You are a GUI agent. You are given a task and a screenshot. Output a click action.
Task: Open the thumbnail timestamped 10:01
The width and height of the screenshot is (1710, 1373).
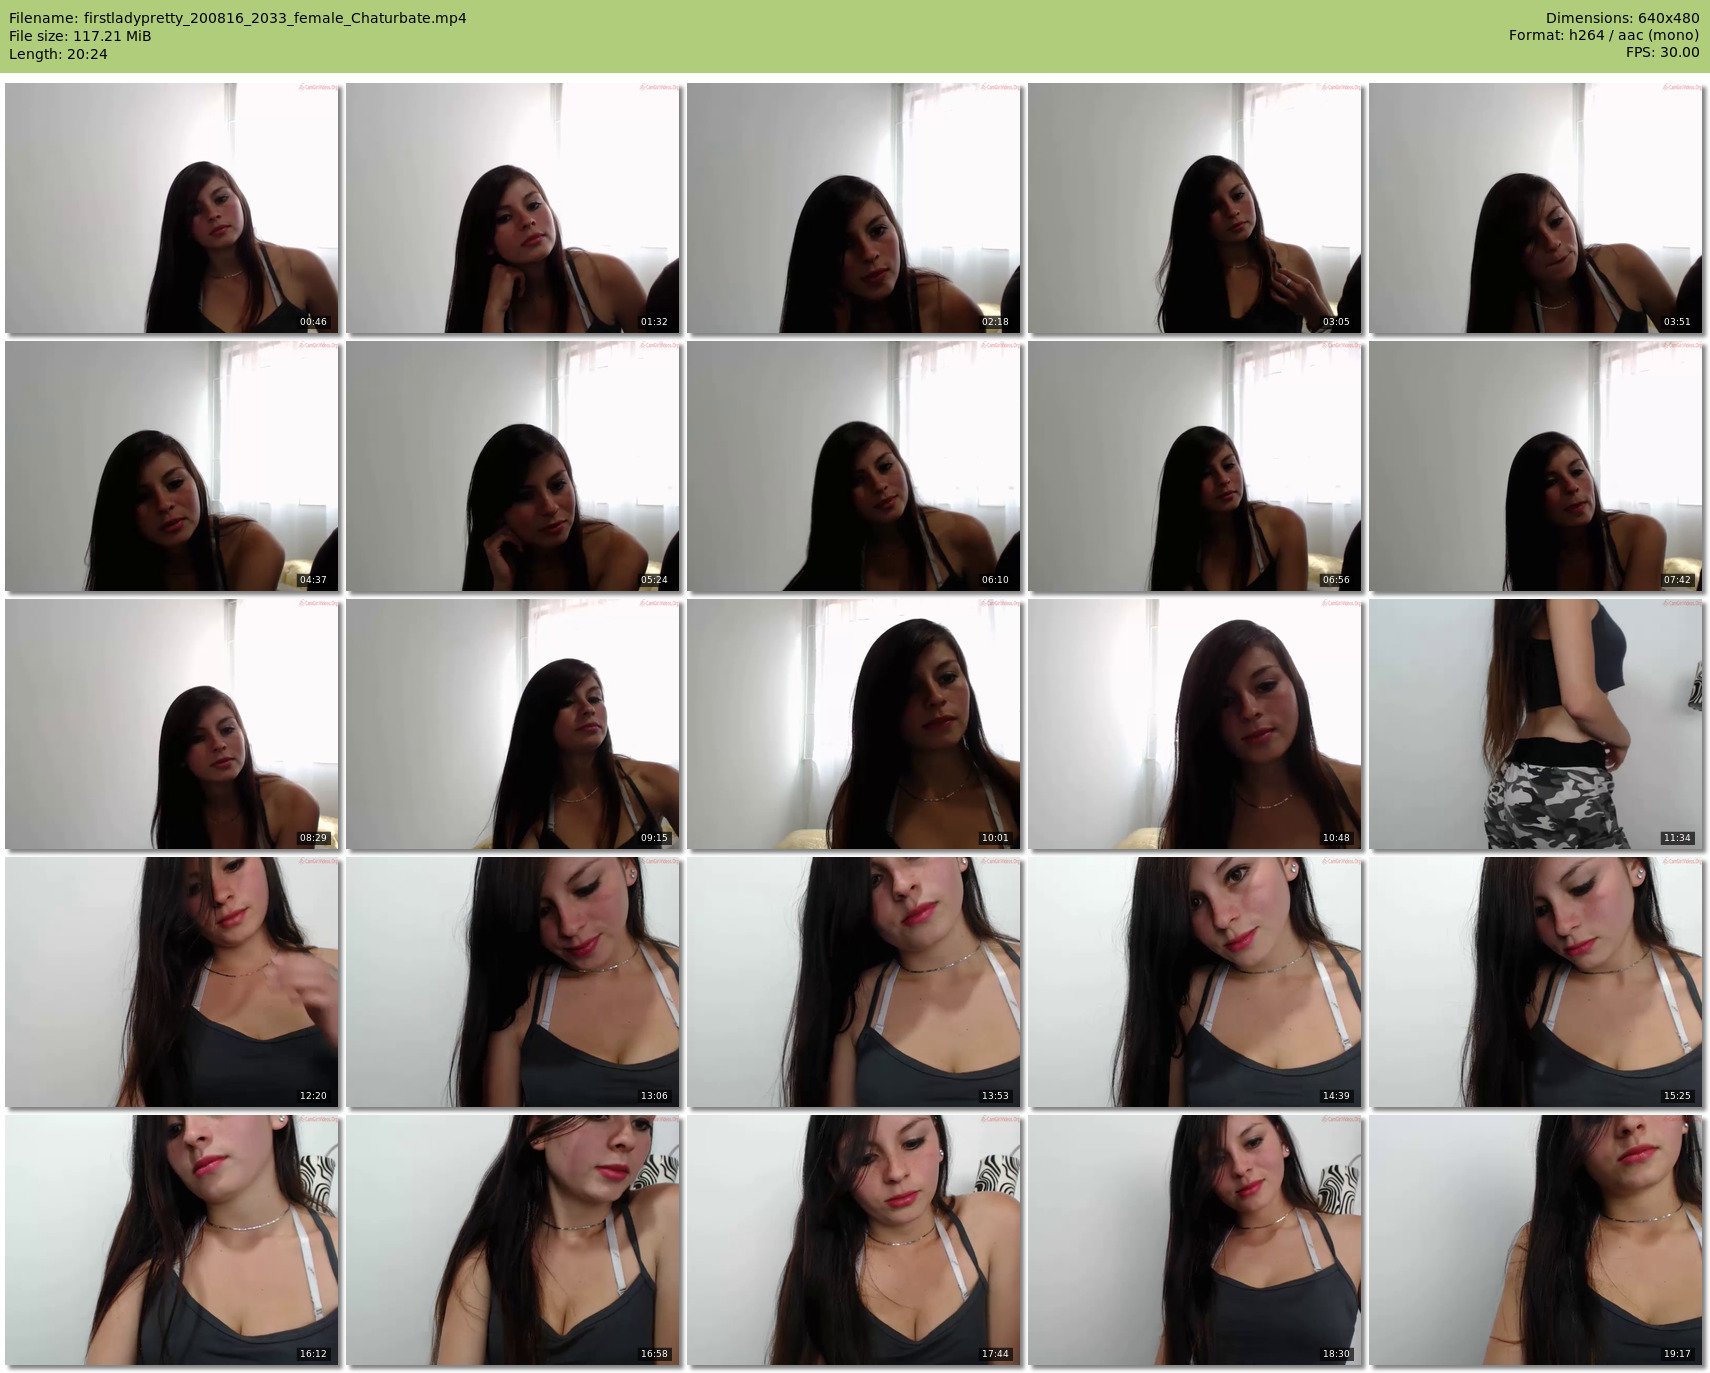click(853, 724)
